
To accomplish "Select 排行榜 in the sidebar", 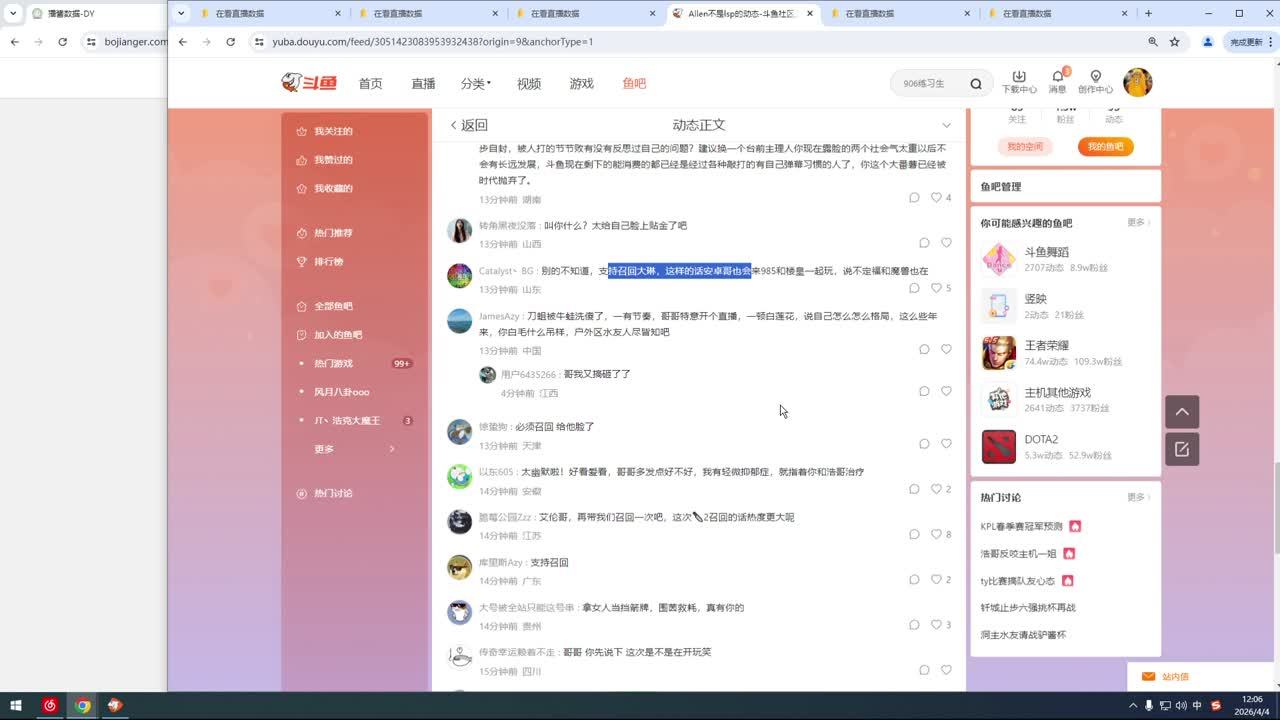I will pyautogui.click(x=328, y=262).
